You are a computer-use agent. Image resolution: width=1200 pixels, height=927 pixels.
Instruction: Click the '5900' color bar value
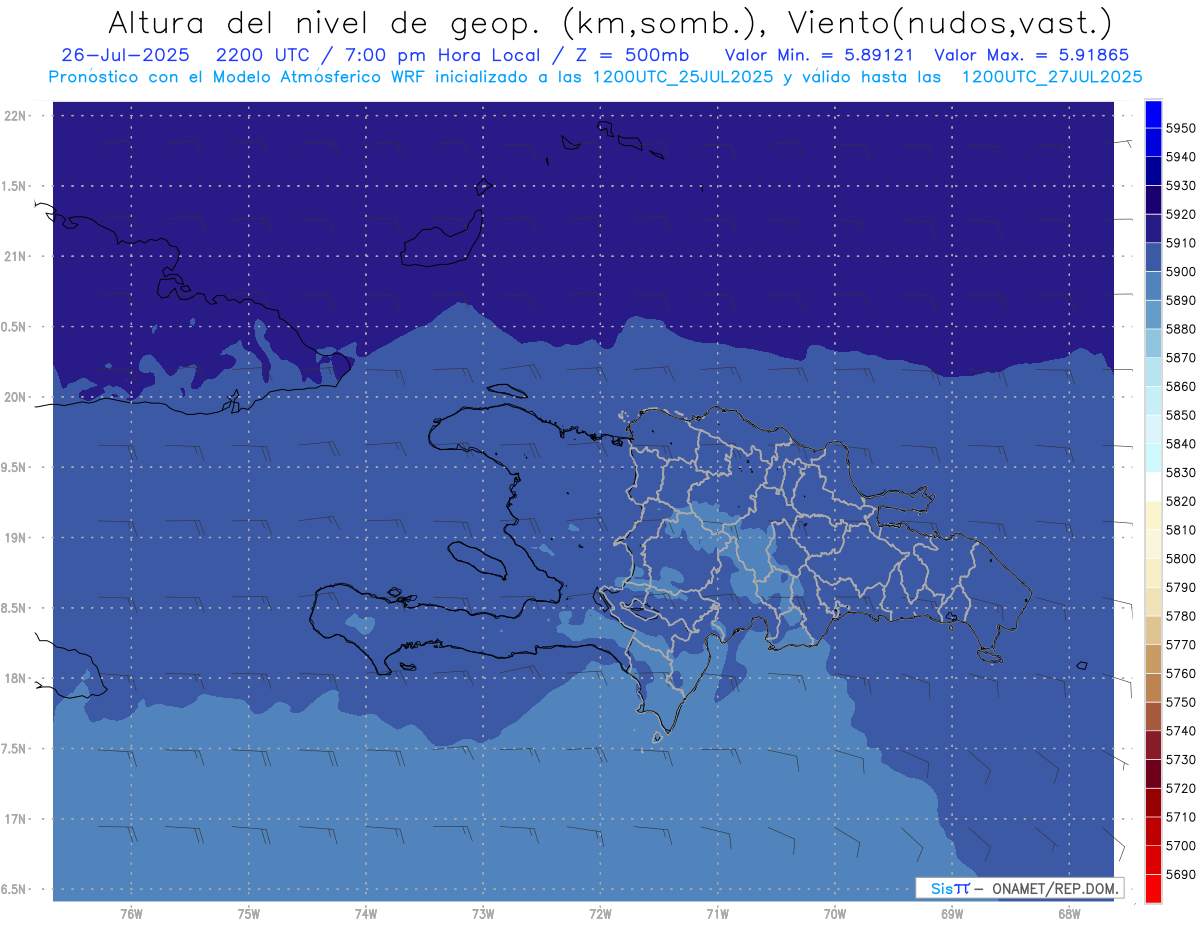tap(1180, 271)
